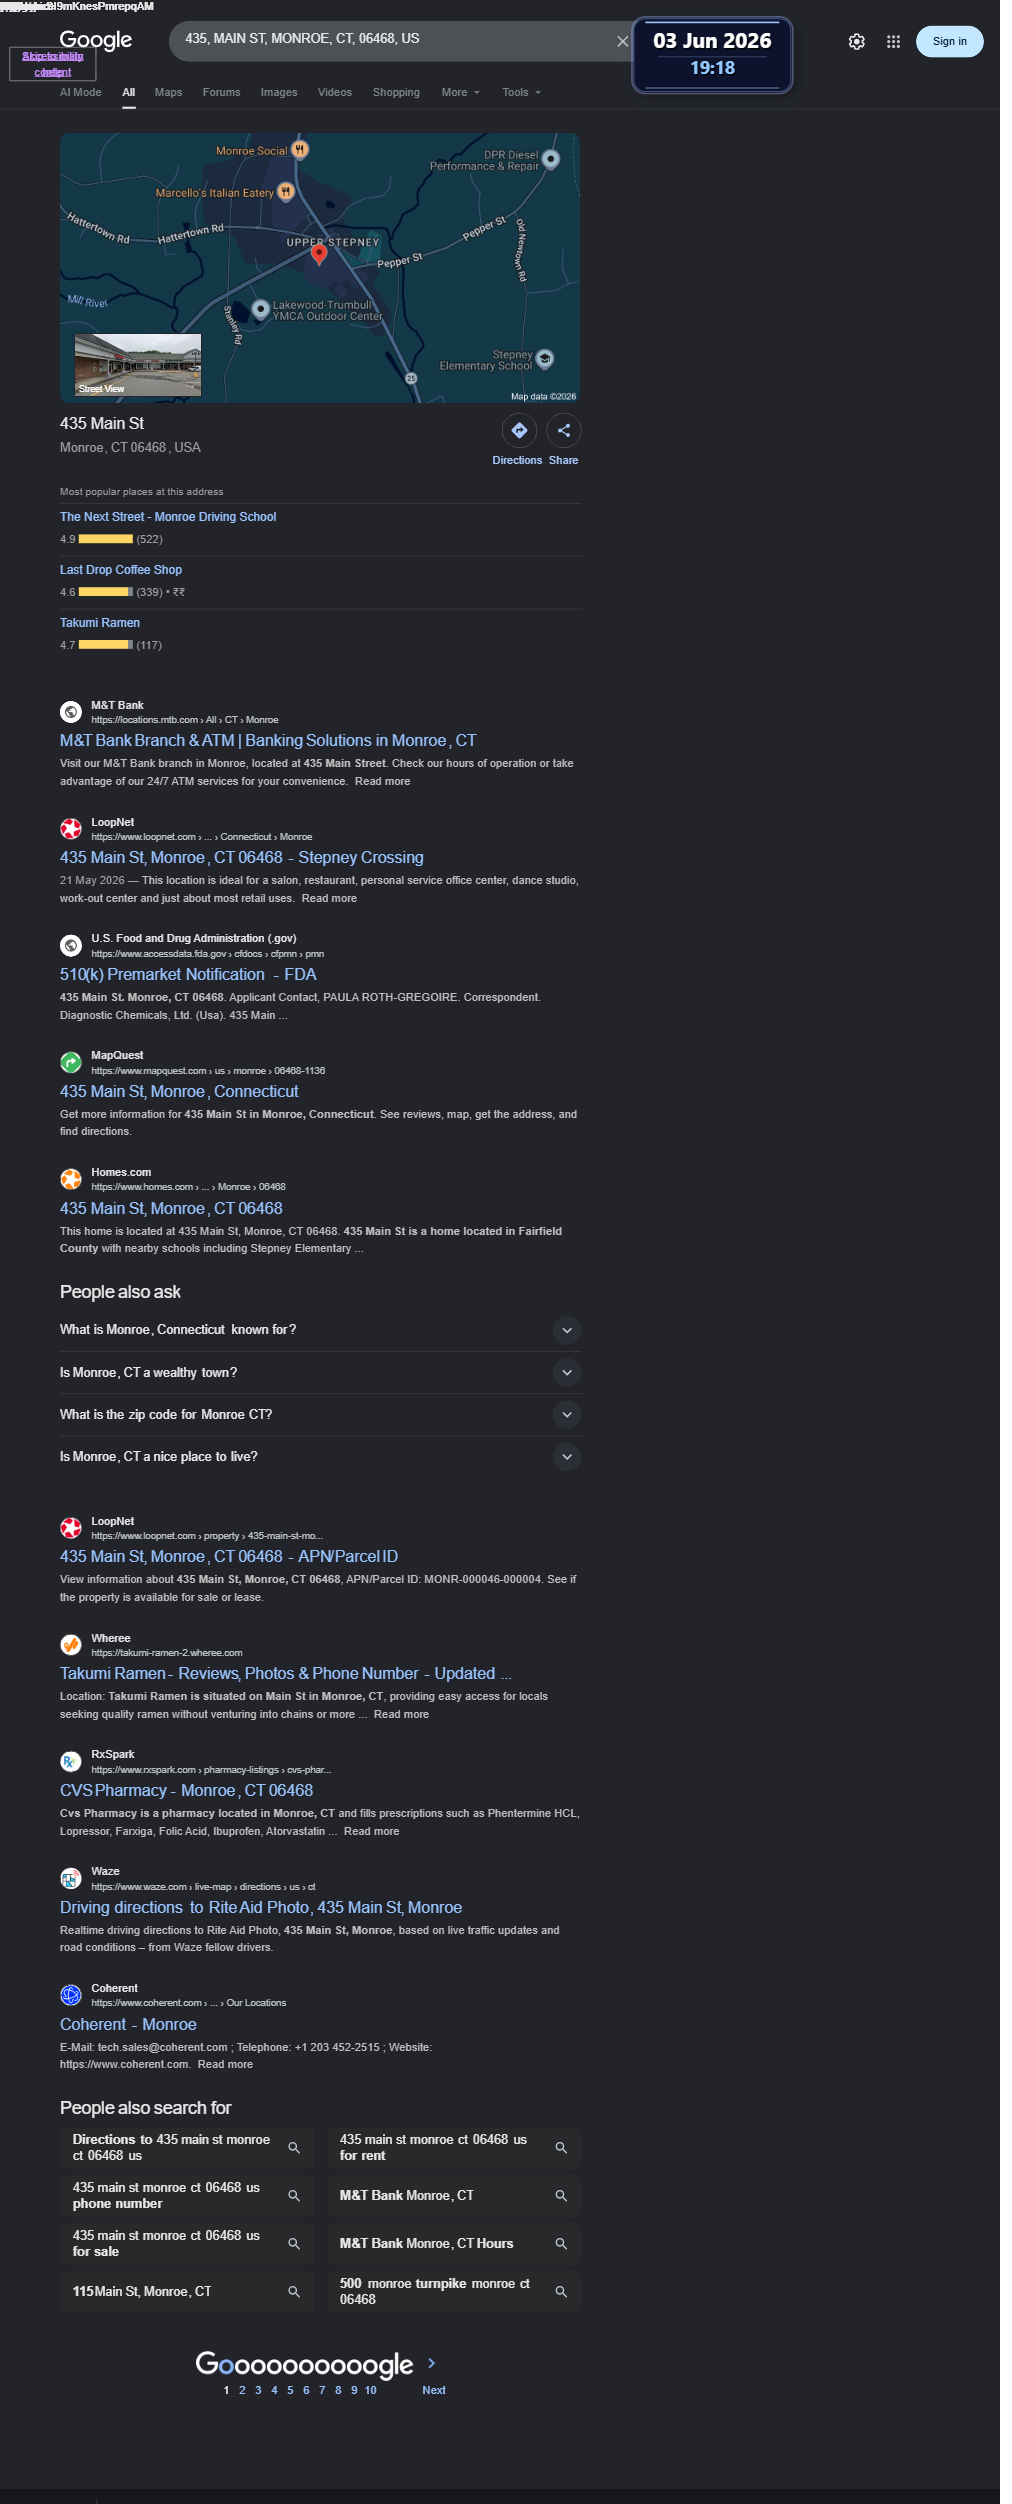Open the More dropdown in search tabs

pyautogui.click(x=460, y=92)
